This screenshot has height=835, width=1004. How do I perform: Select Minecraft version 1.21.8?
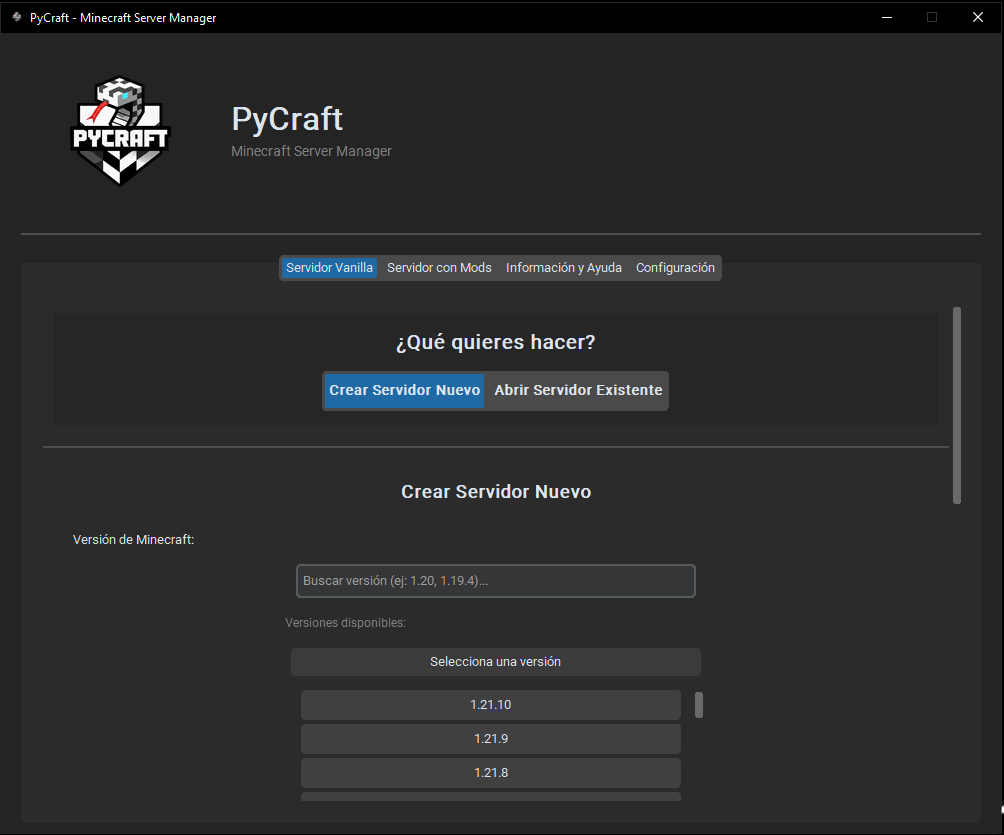(x=490, y=772)
